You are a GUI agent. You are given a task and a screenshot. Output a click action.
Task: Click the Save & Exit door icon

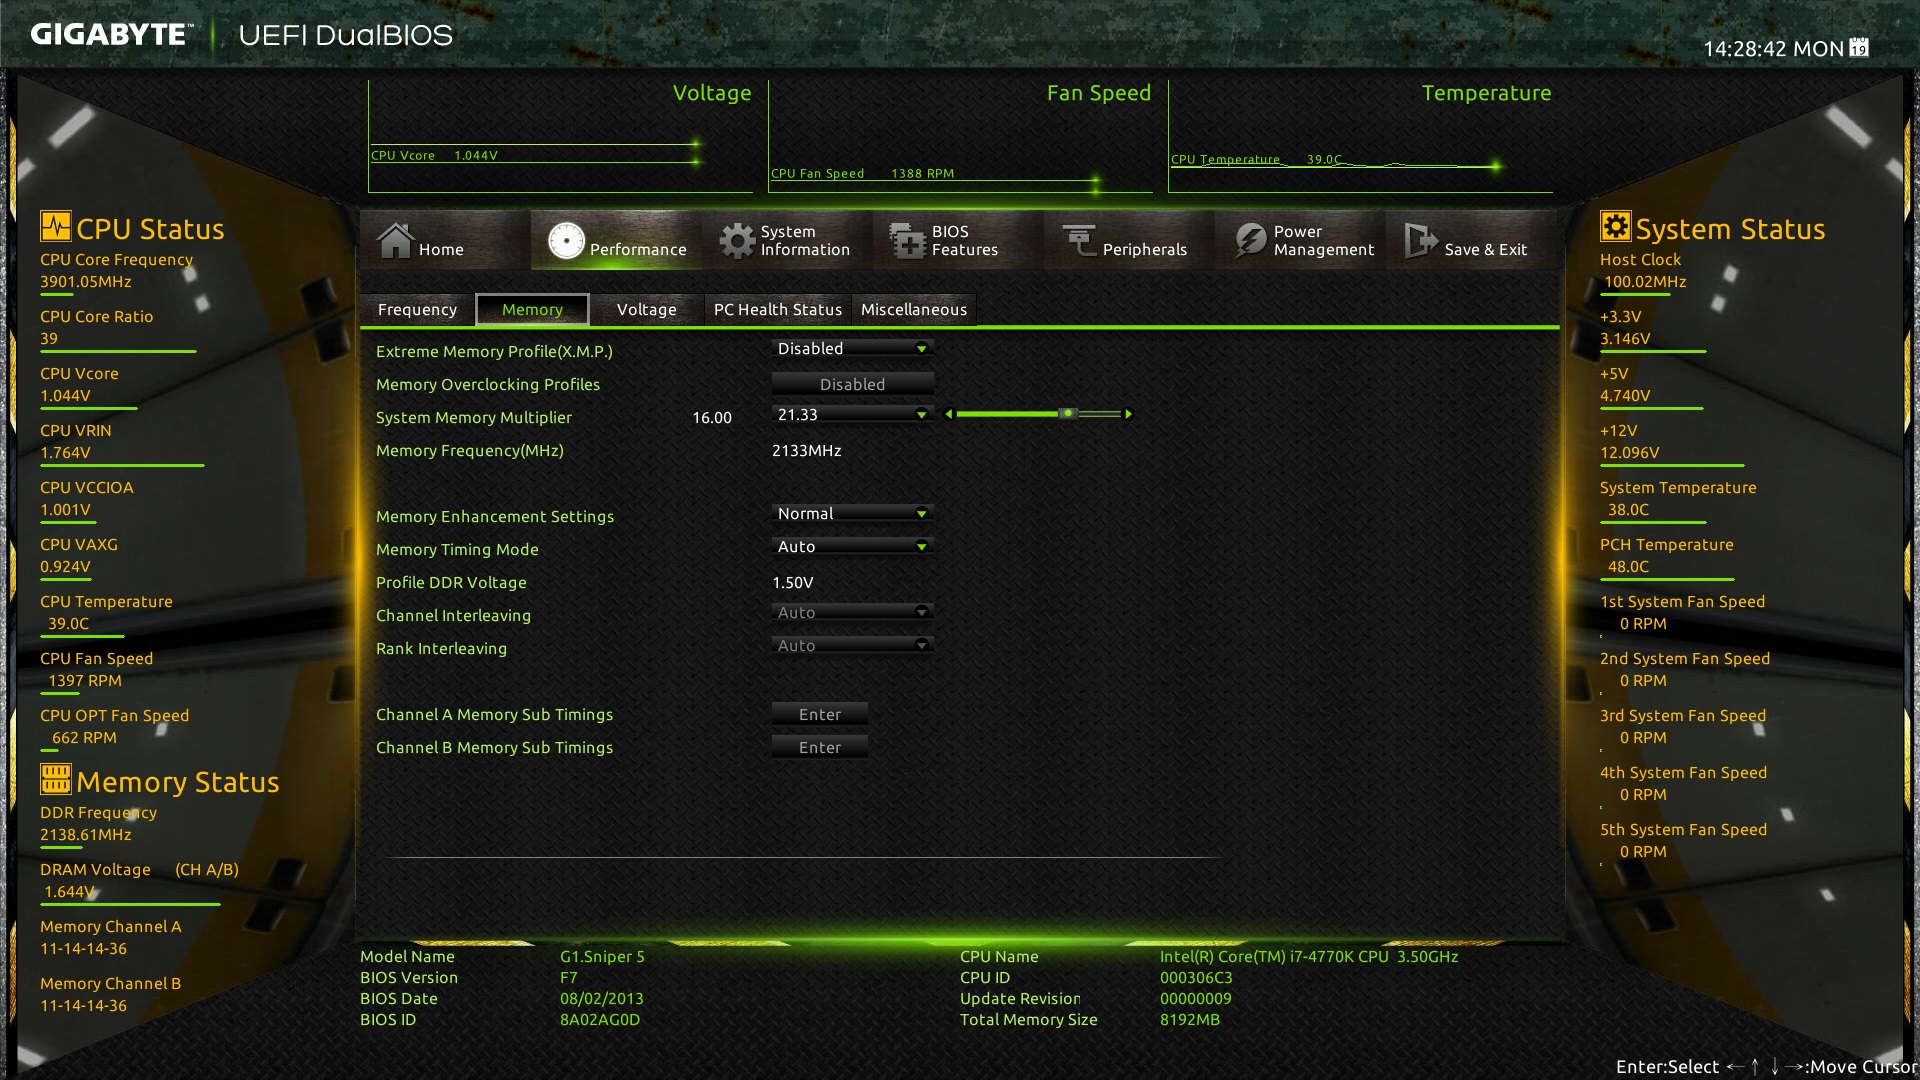(1421, 240)
